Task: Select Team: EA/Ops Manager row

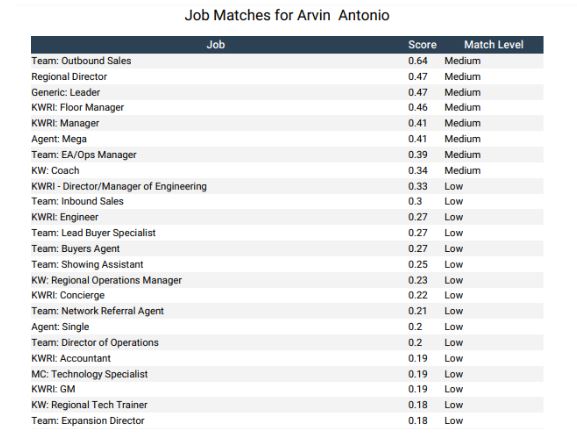Action: click(x=287, y=155)
